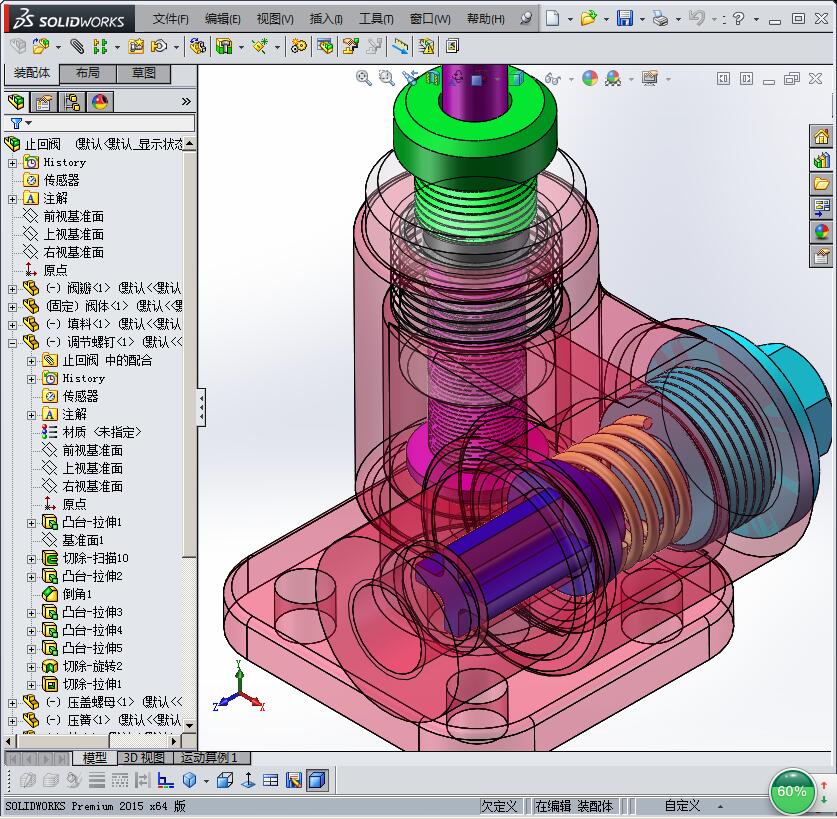This screenshot has height=819, width=837.
Task: Open the 帮助(H) menu
Action: click(x=485, y=19)
